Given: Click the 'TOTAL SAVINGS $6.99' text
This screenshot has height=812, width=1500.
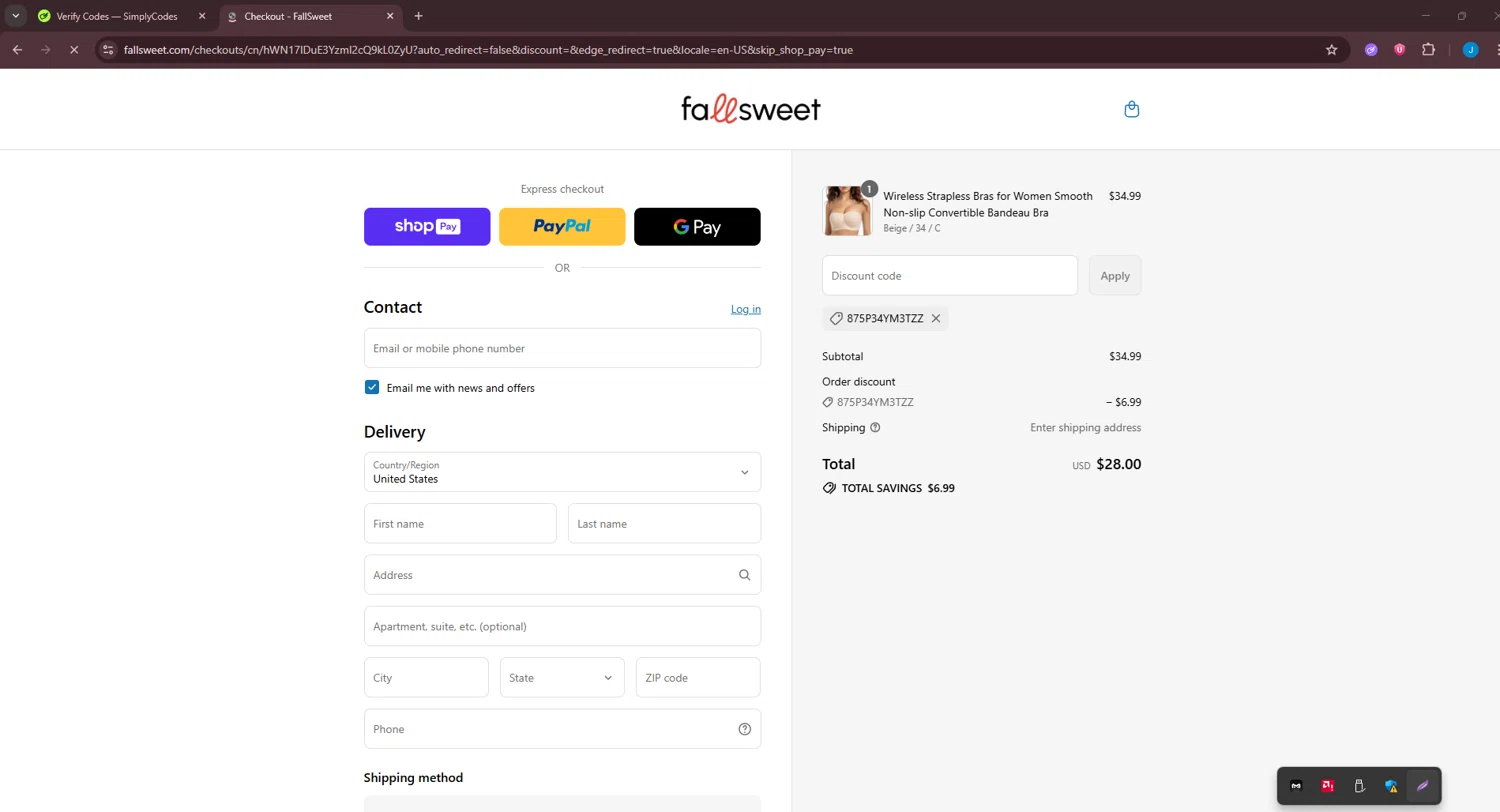Looking at the screenshot, I should click(898, 489).
